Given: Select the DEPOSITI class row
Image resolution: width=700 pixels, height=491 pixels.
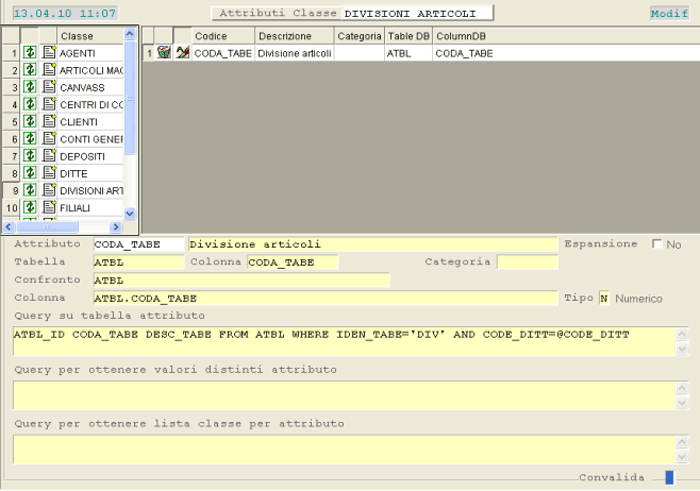Looking at the screenshot, I should click(x=90, y=156).
